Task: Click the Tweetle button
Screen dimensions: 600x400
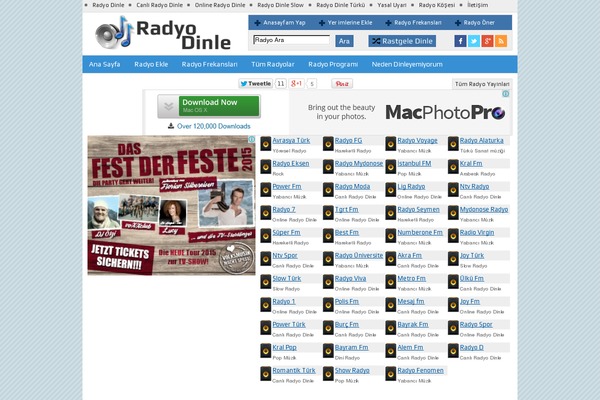Action: 256,83
